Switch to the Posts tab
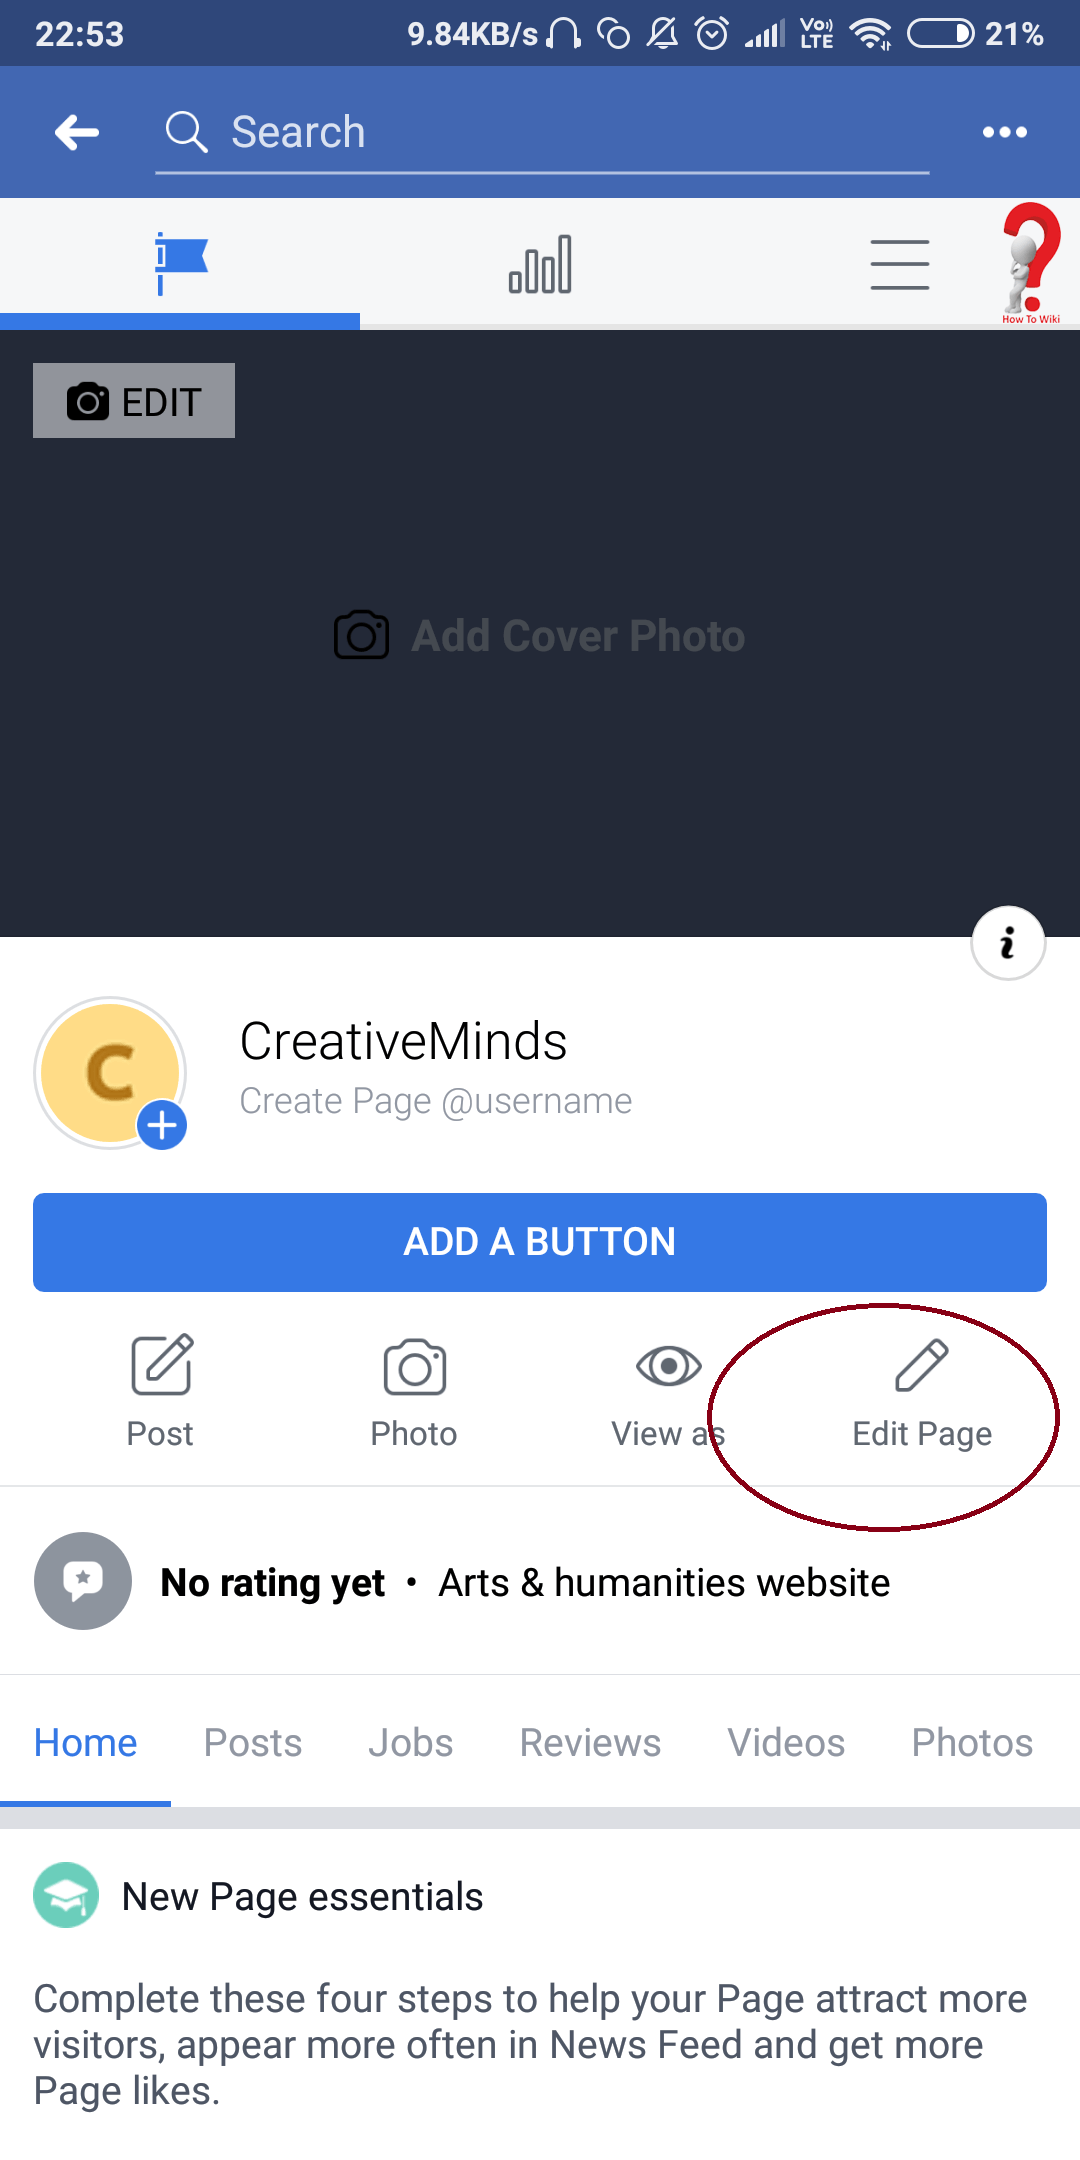 [253, 1743]
